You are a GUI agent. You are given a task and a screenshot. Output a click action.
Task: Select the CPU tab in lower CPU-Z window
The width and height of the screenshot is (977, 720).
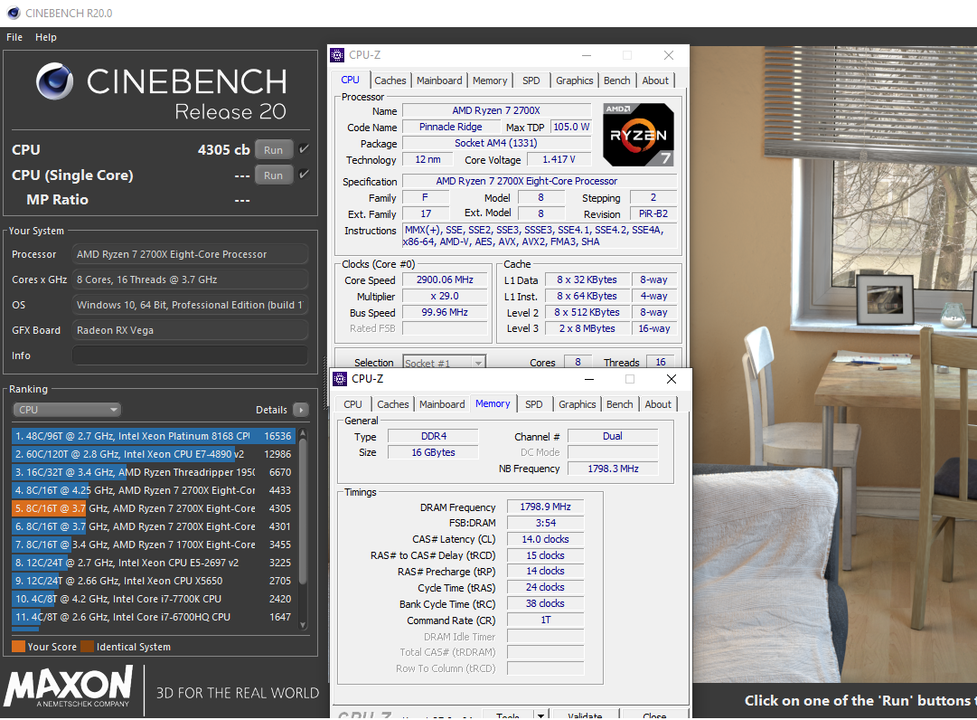point(353,404)
